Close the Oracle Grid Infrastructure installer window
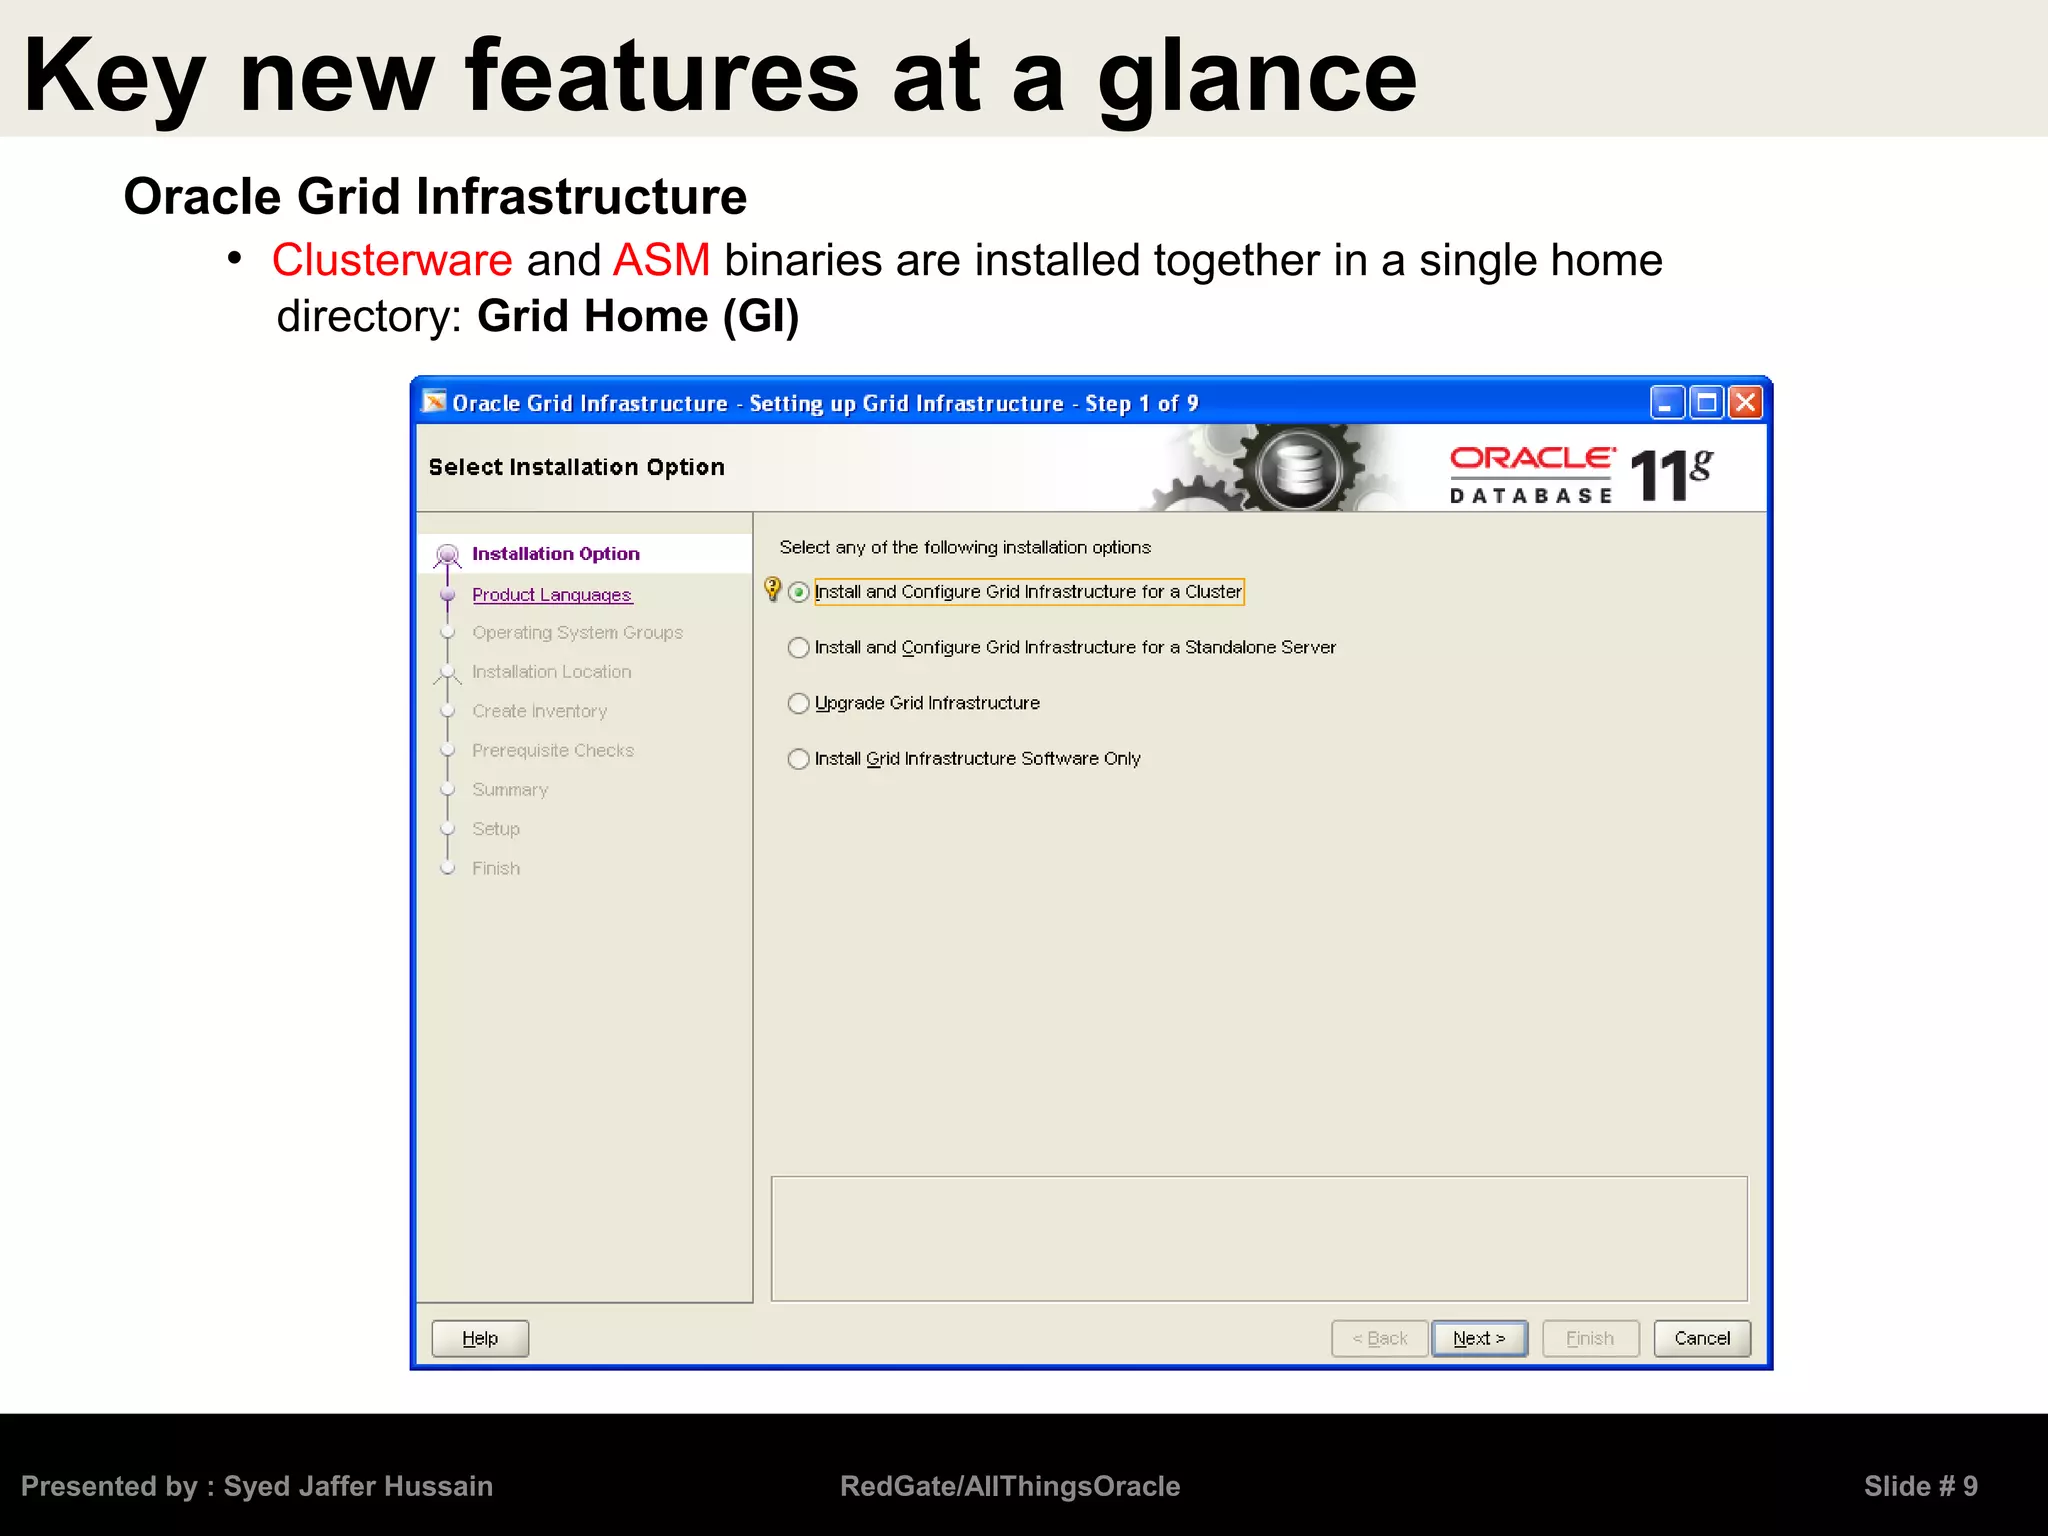Image resolution: width=2048 pixels, height=1536 pixels. (x=1746, y=403)
